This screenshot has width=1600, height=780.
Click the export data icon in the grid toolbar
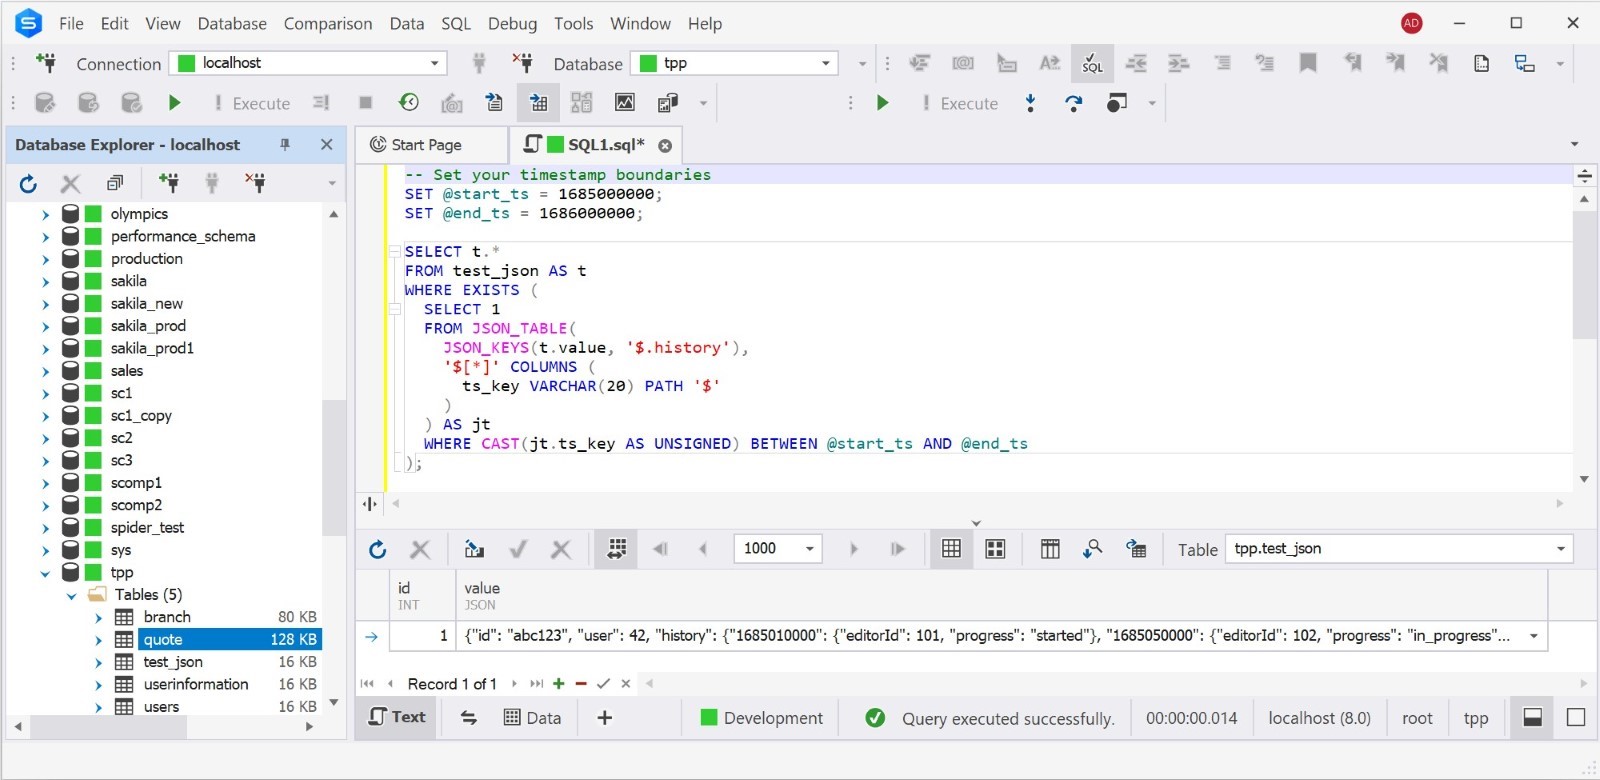[x=474, y=549]
